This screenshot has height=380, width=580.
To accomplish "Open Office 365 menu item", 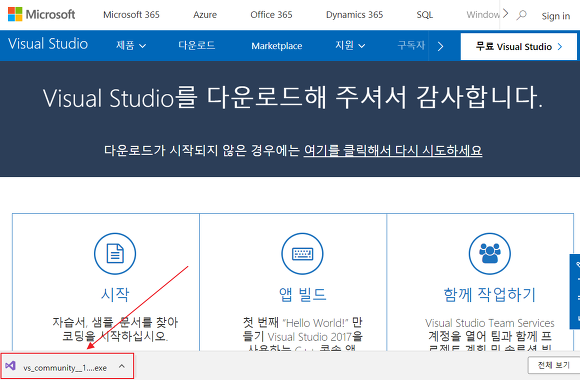I will [271, 15].
